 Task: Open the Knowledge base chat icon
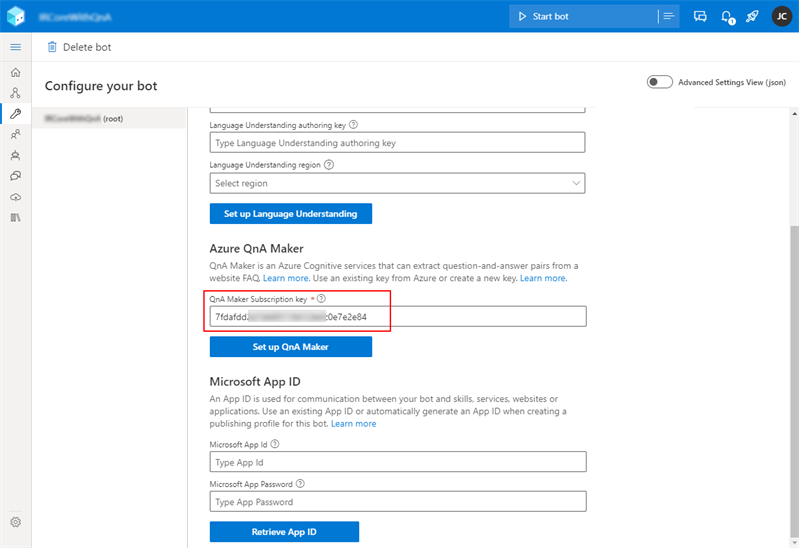click(15, 176)
